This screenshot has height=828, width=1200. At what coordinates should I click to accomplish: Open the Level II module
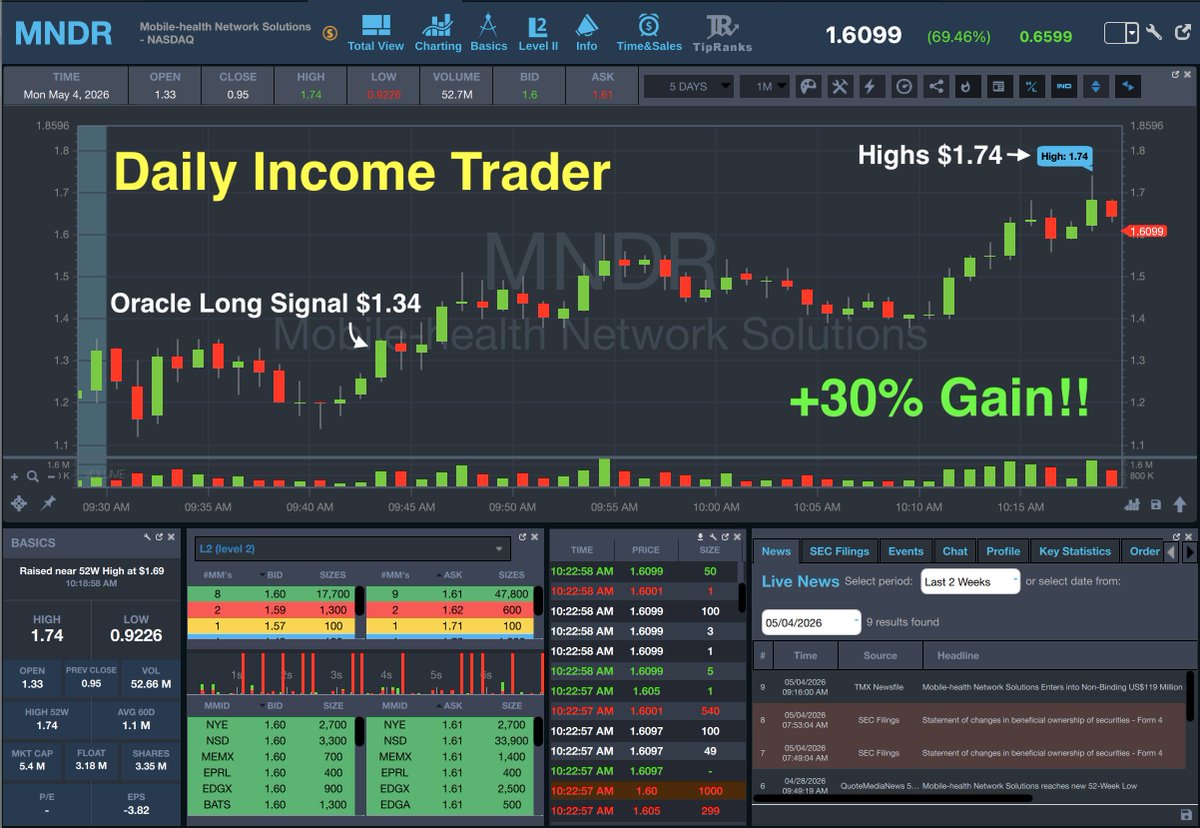coord(538,32)
